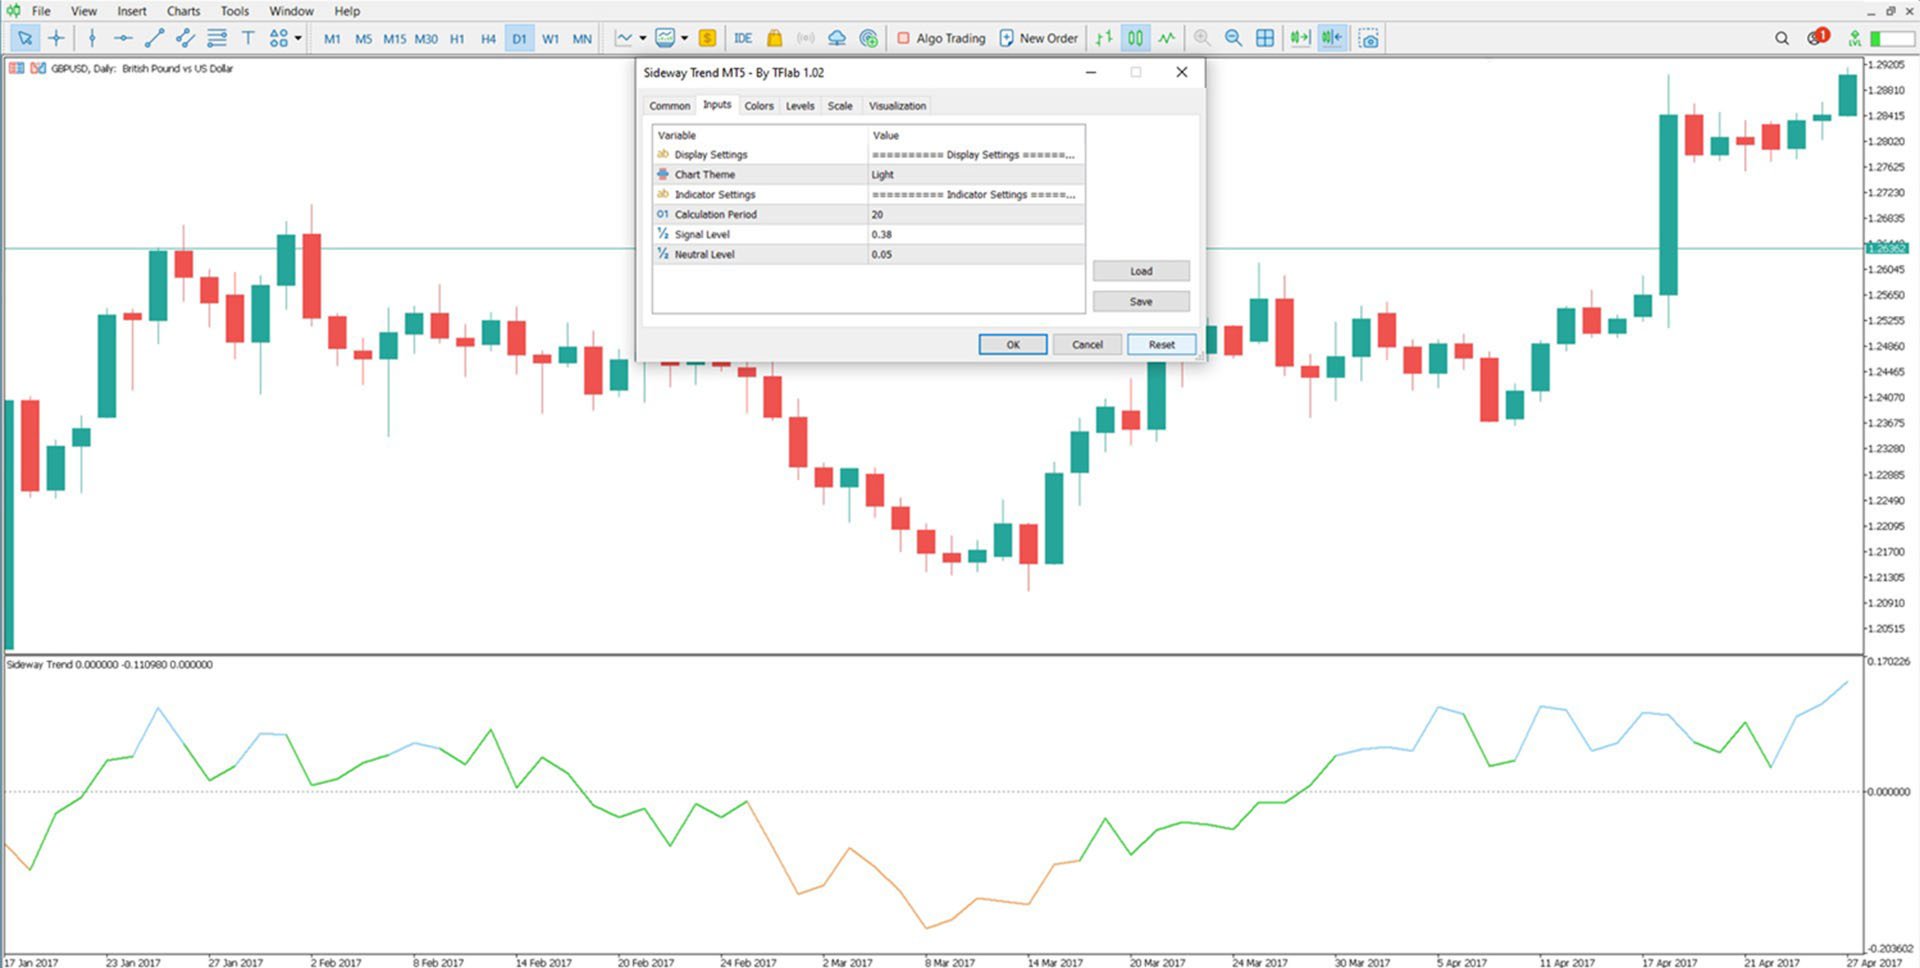Toggle the D1 daily timeframe
The image size is (1920, 968).
point(519,39)
